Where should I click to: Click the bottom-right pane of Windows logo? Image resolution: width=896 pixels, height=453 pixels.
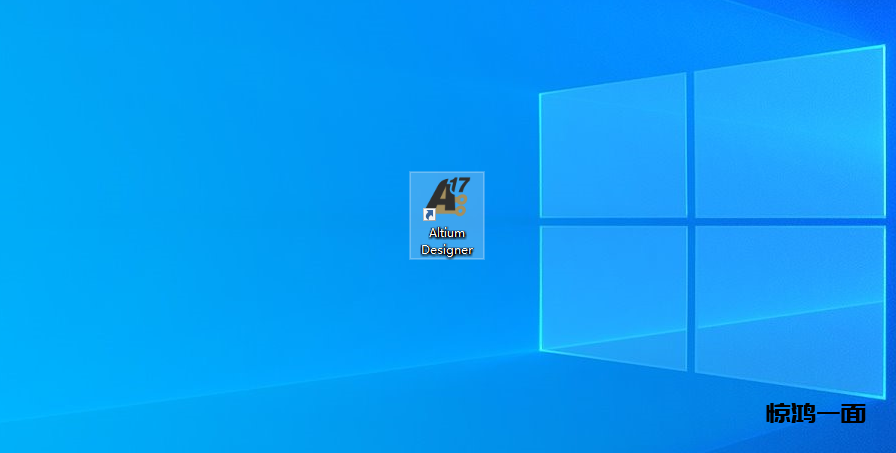pyautogui.click(x=790, y=310)
